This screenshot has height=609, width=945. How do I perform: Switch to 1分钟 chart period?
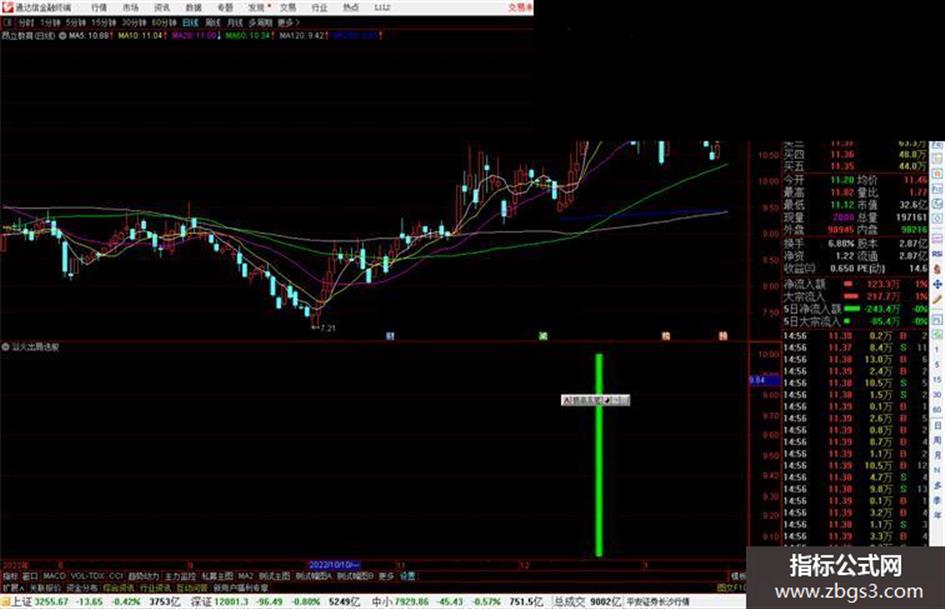pos(50,22)
